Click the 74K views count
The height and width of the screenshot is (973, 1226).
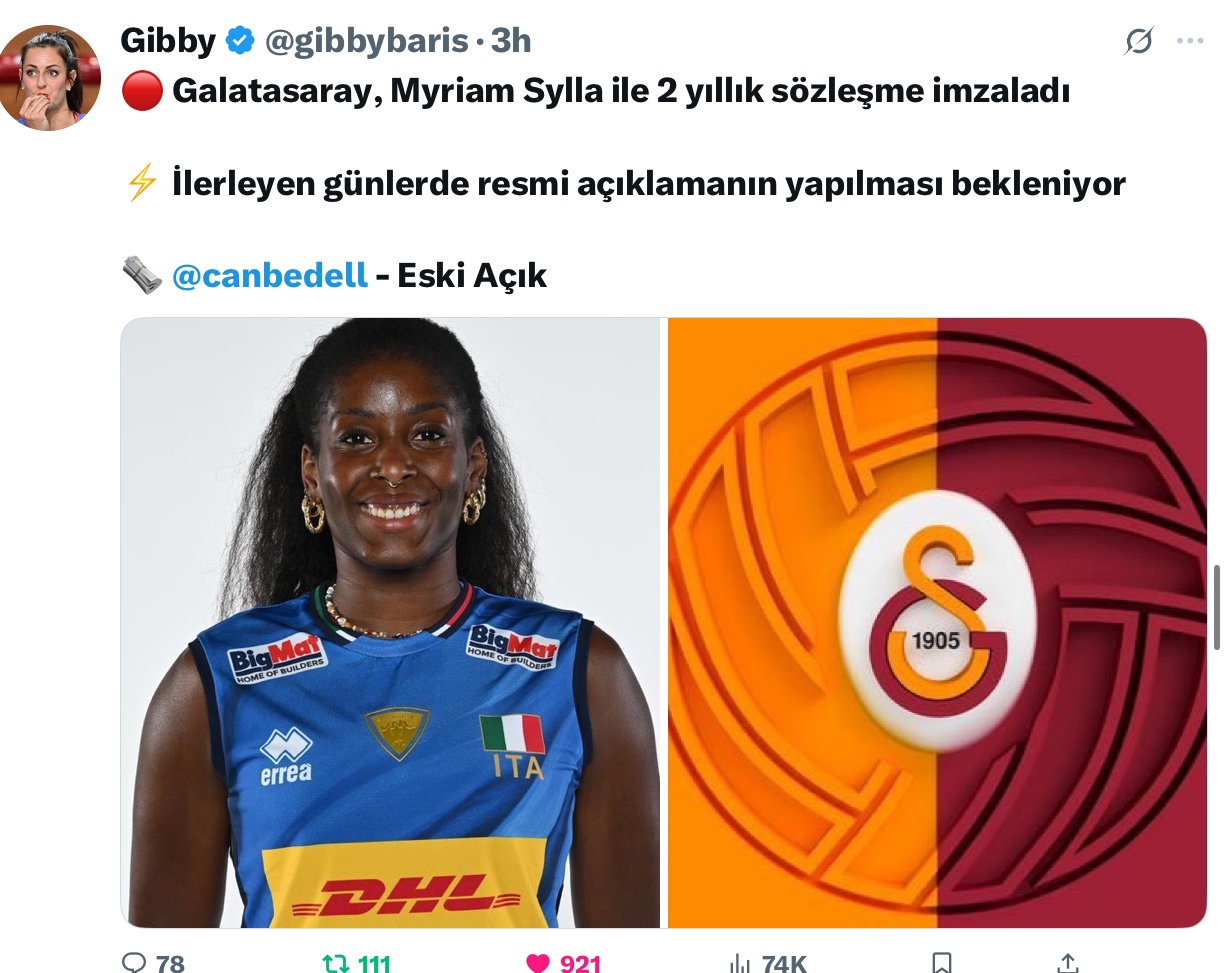[x=784, y=963]
